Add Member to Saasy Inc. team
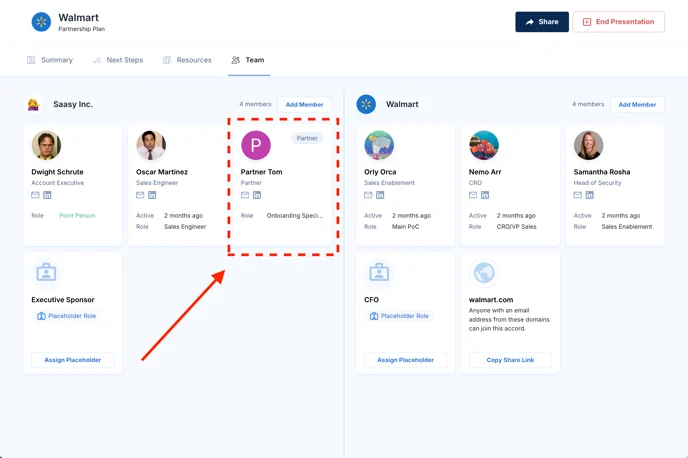 (304, 104)
